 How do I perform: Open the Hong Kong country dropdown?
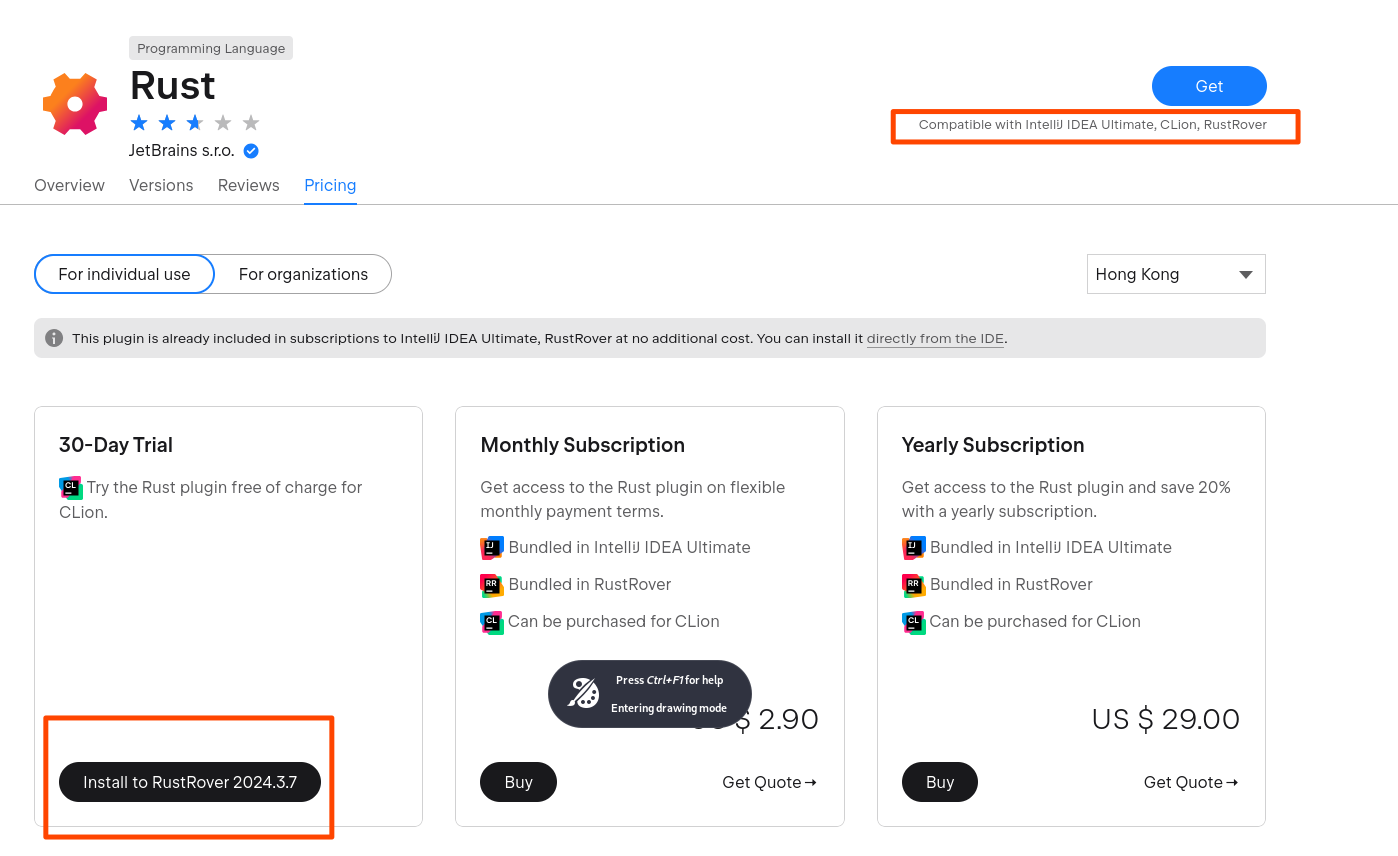(1176, 274)
